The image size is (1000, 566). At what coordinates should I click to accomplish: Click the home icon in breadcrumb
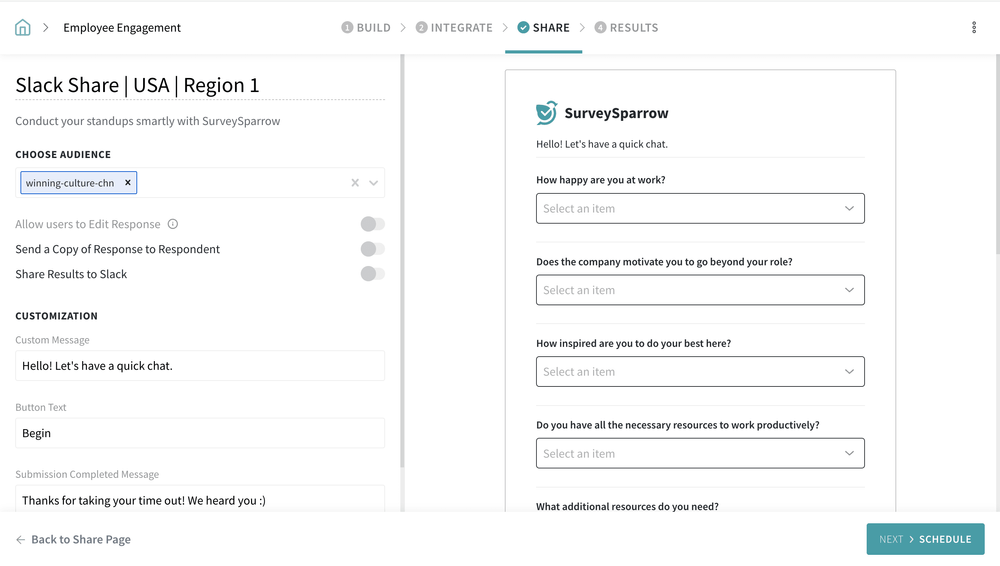pos(23,28)
